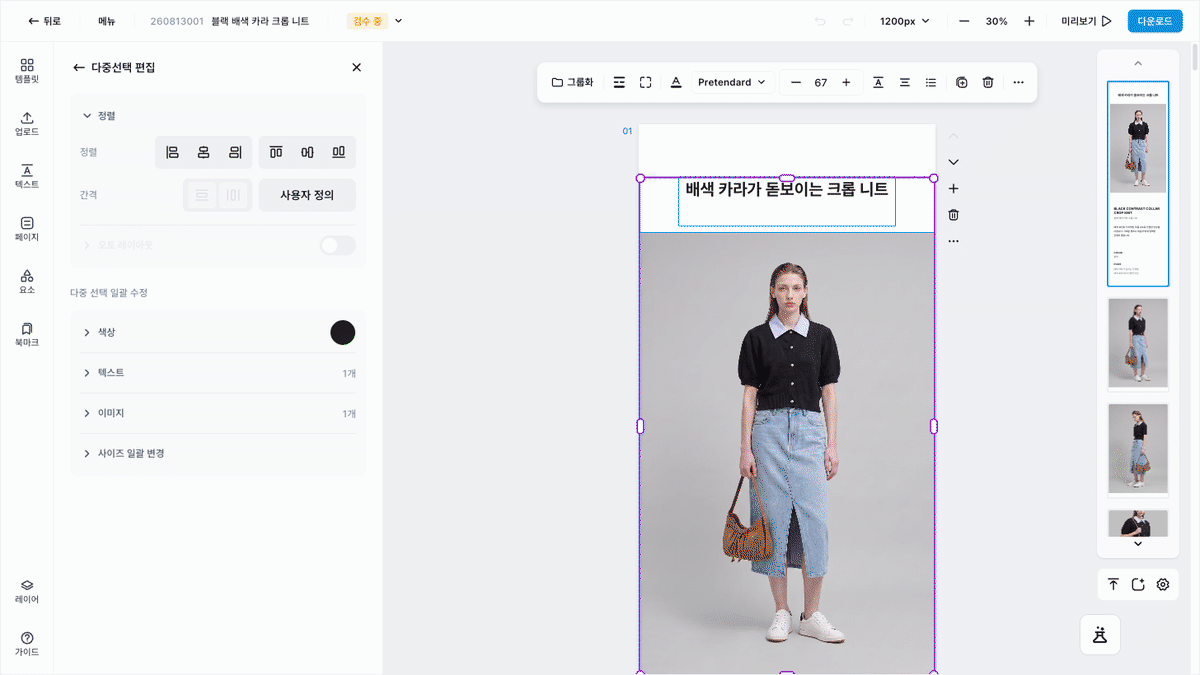Align selection to the top edge
The height and width of the screenshot is (675, 1200).
coord(276,152)
